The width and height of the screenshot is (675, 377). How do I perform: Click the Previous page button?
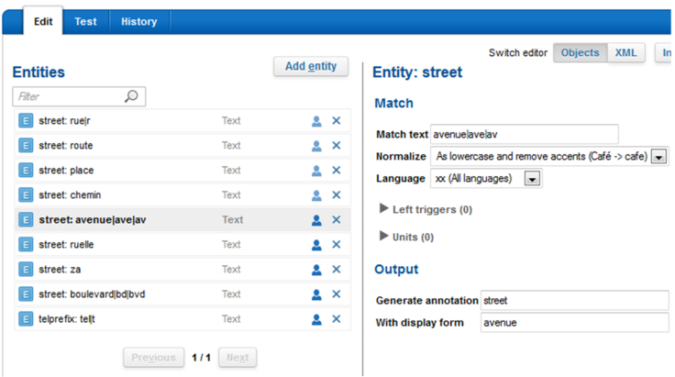coord(154,358)
